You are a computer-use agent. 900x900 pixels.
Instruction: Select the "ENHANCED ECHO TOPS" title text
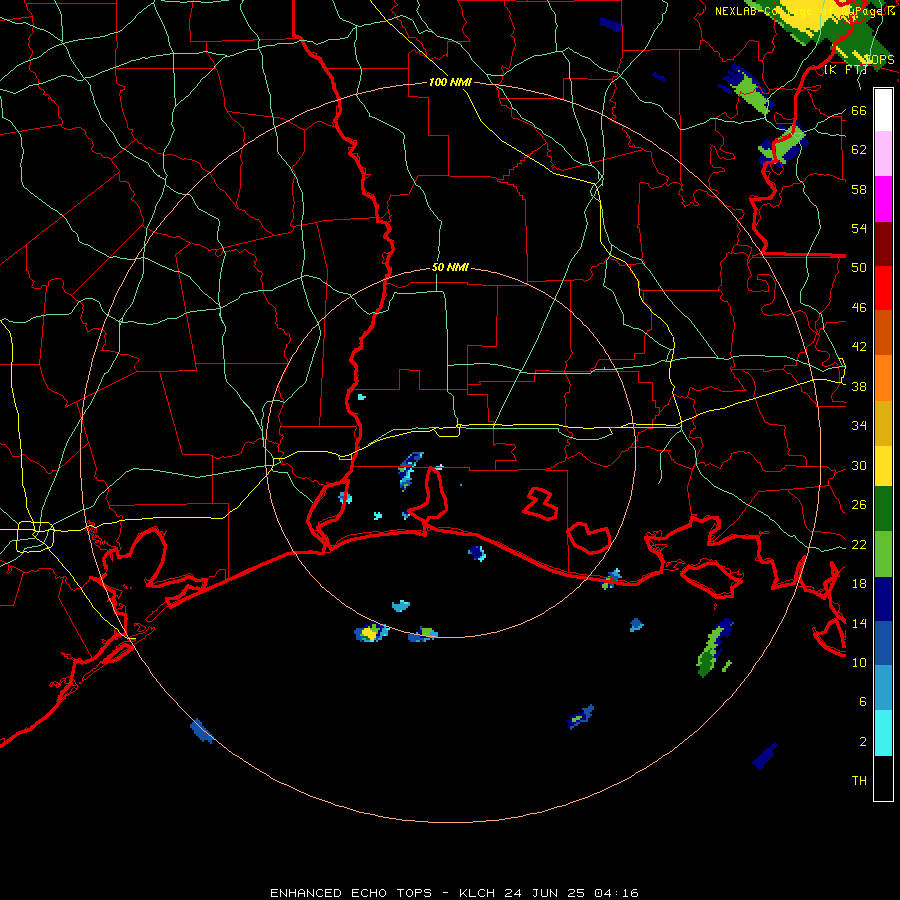351,893
